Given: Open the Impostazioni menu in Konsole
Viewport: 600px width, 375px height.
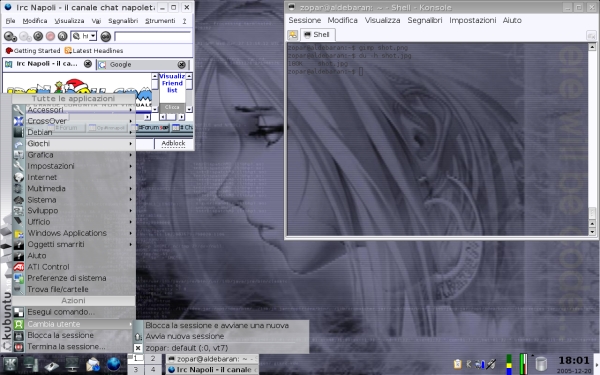Looking at the screenshot, I should pyautogui.click(x=473, y=20).
